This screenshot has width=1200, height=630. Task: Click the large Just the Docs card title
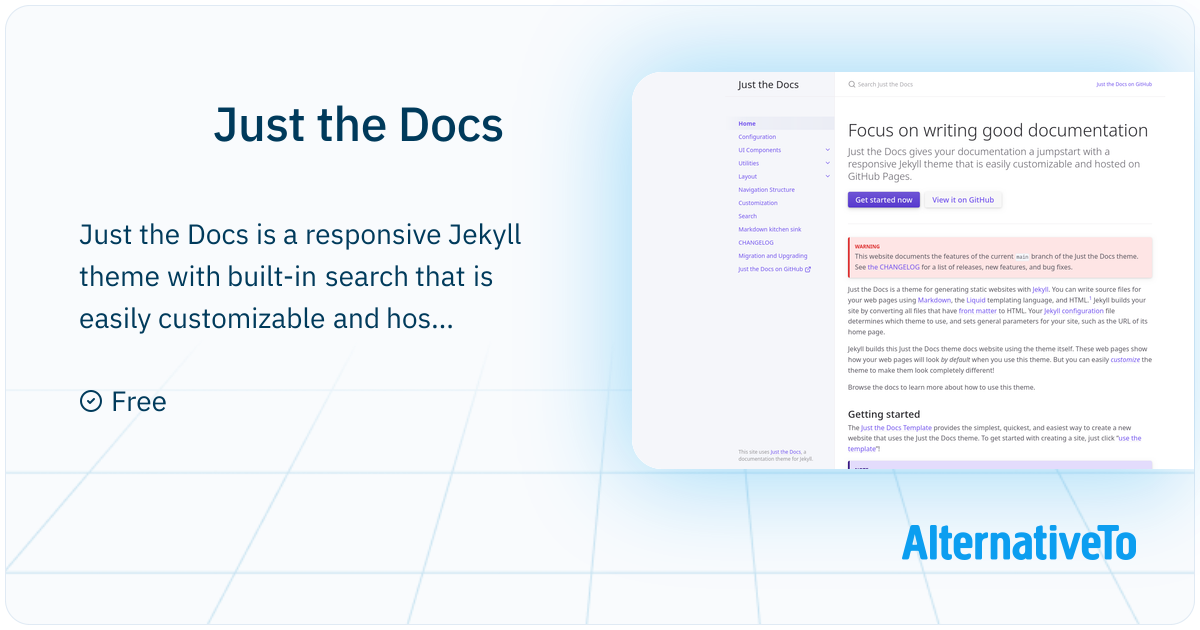click(358, 124)
